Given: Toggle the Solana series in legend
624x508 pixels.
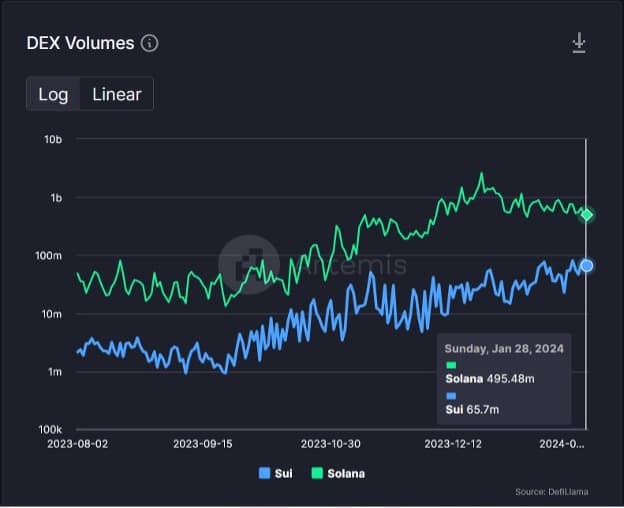Looking at the screenshot, I should 338,473.
